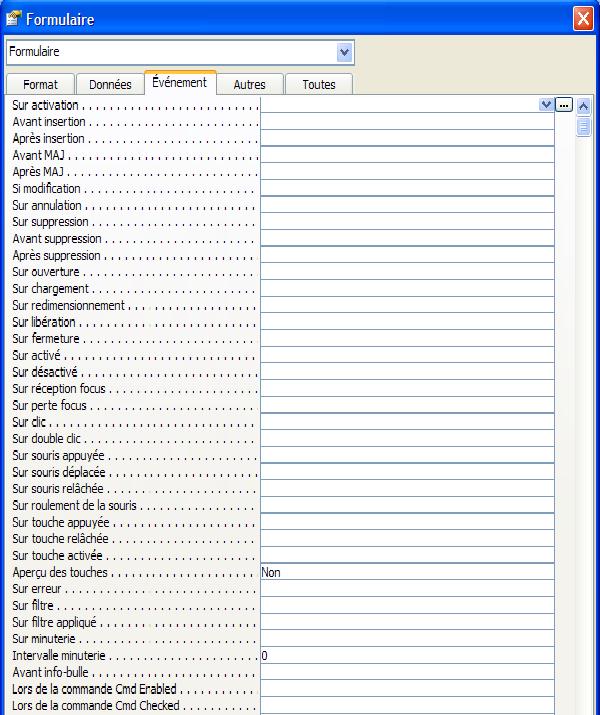Switch to the Données tab

[110, 84]
